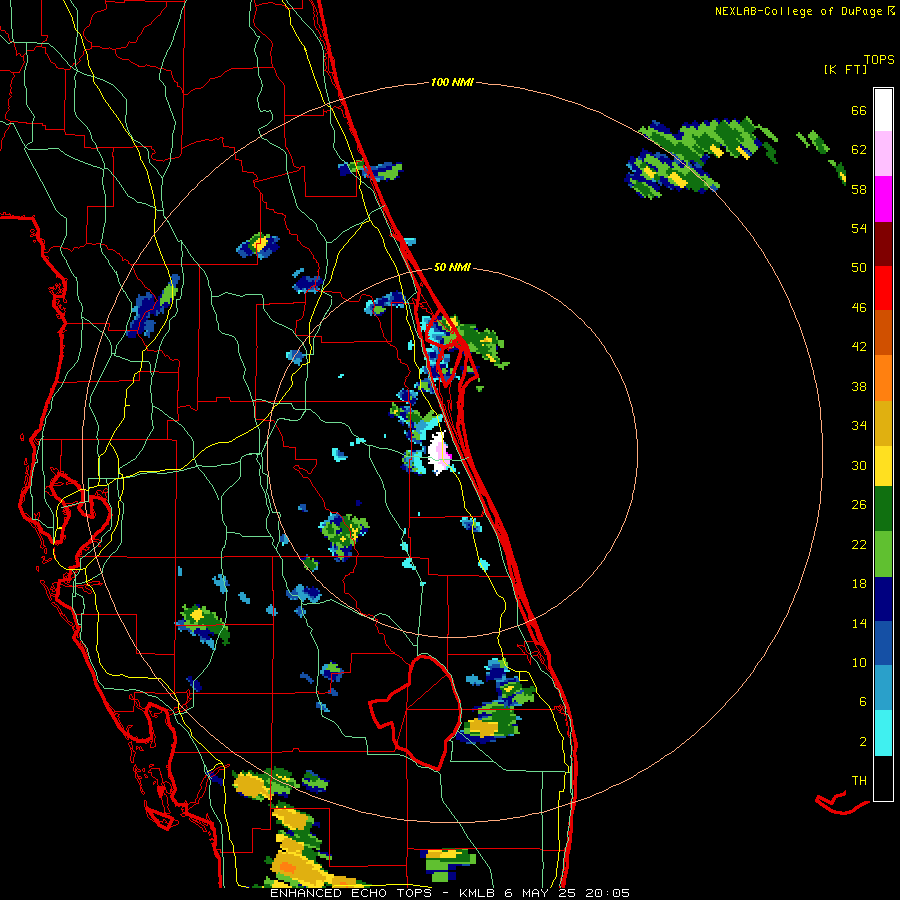The height and width of the screenshot is (900, 900).
Task: Click the black threshold block beside TH
Action: 883,778
